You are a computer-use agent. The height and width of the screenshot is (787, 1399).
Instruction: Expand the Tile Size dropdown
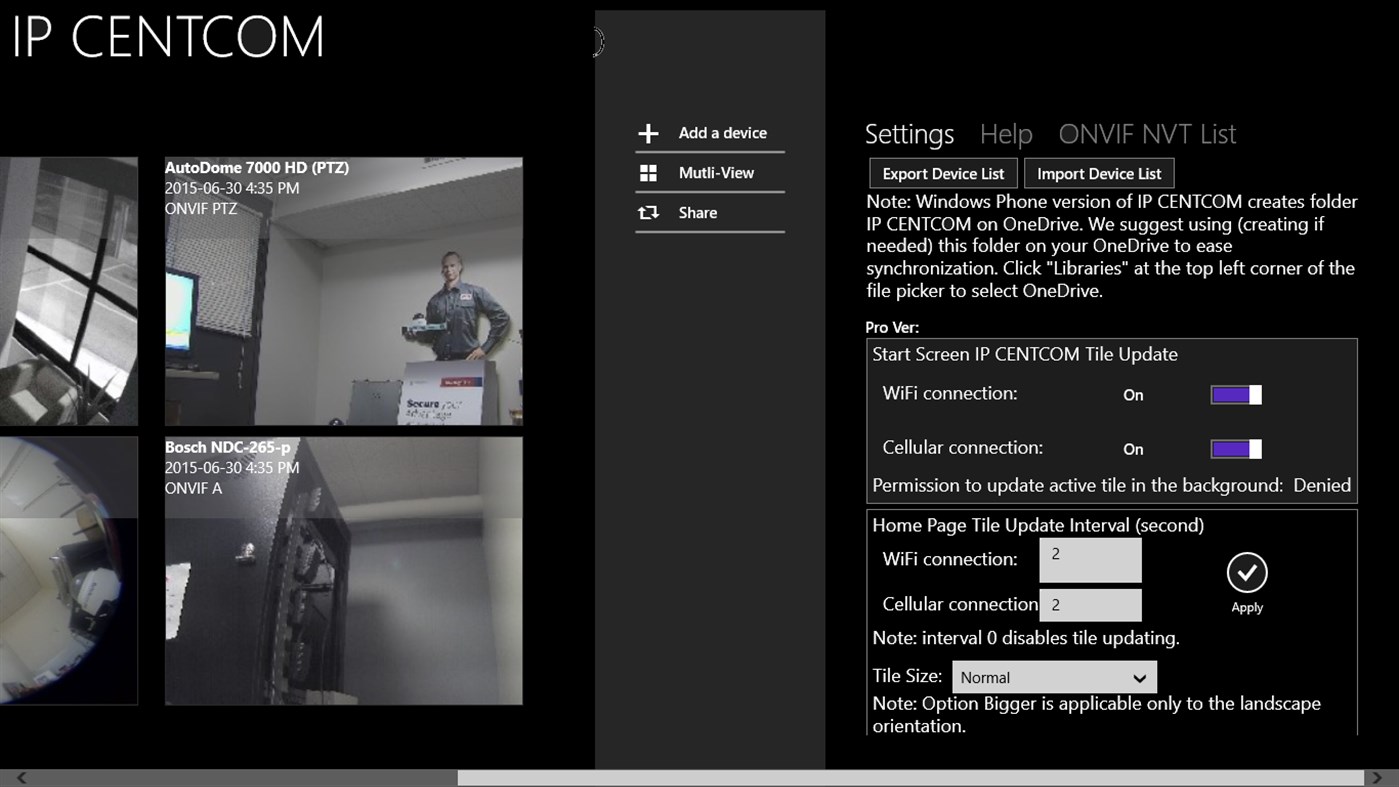(1054, 677)
